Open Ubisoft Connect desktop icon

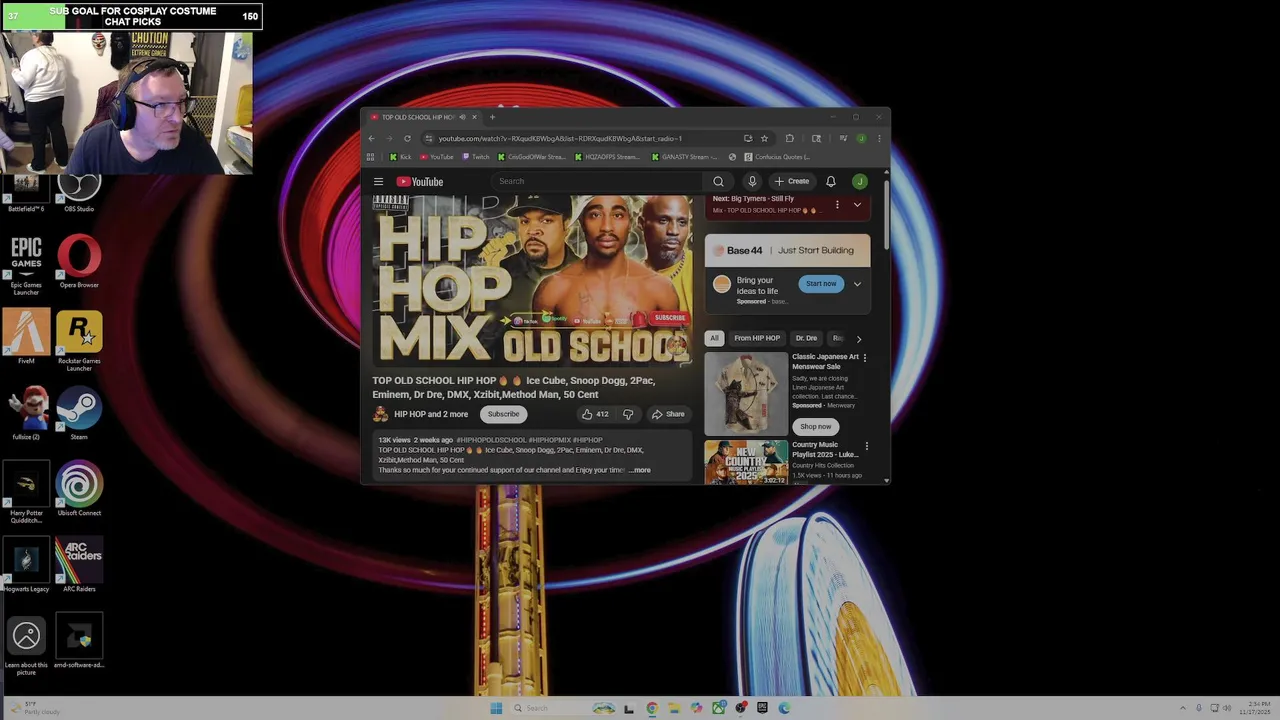79,489
